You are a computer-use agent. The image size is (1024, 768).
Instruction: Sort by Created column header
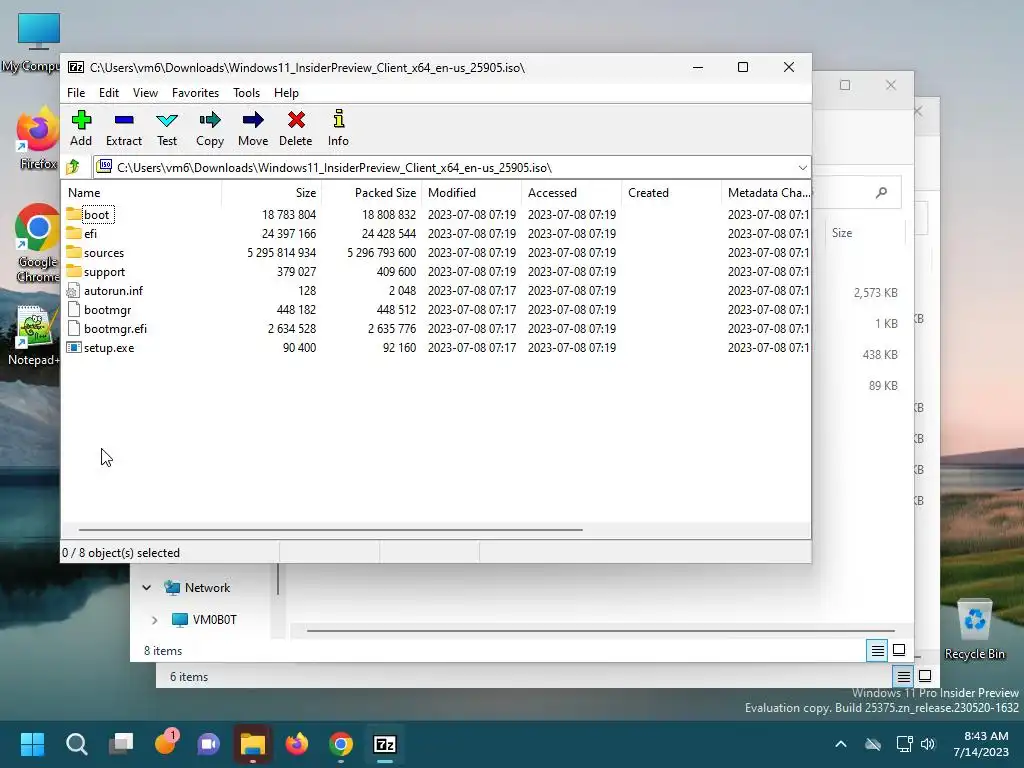point(671,193)
